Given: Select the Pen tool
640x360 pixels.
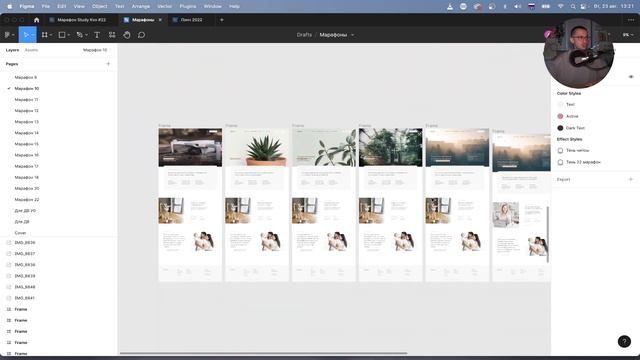Looking at the screenshot, I should [80, 35].
